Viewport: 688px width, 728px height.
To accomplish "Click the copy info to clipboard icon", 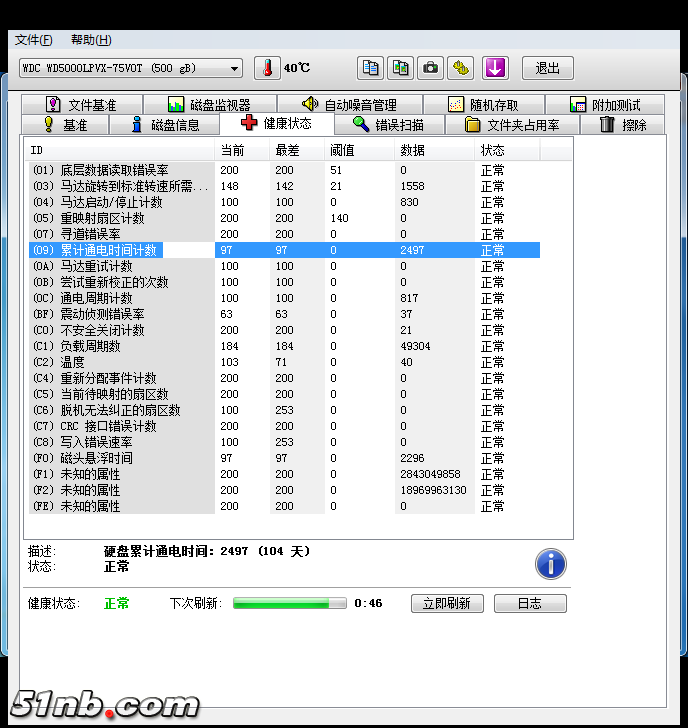I will click(x=370, y=68).
